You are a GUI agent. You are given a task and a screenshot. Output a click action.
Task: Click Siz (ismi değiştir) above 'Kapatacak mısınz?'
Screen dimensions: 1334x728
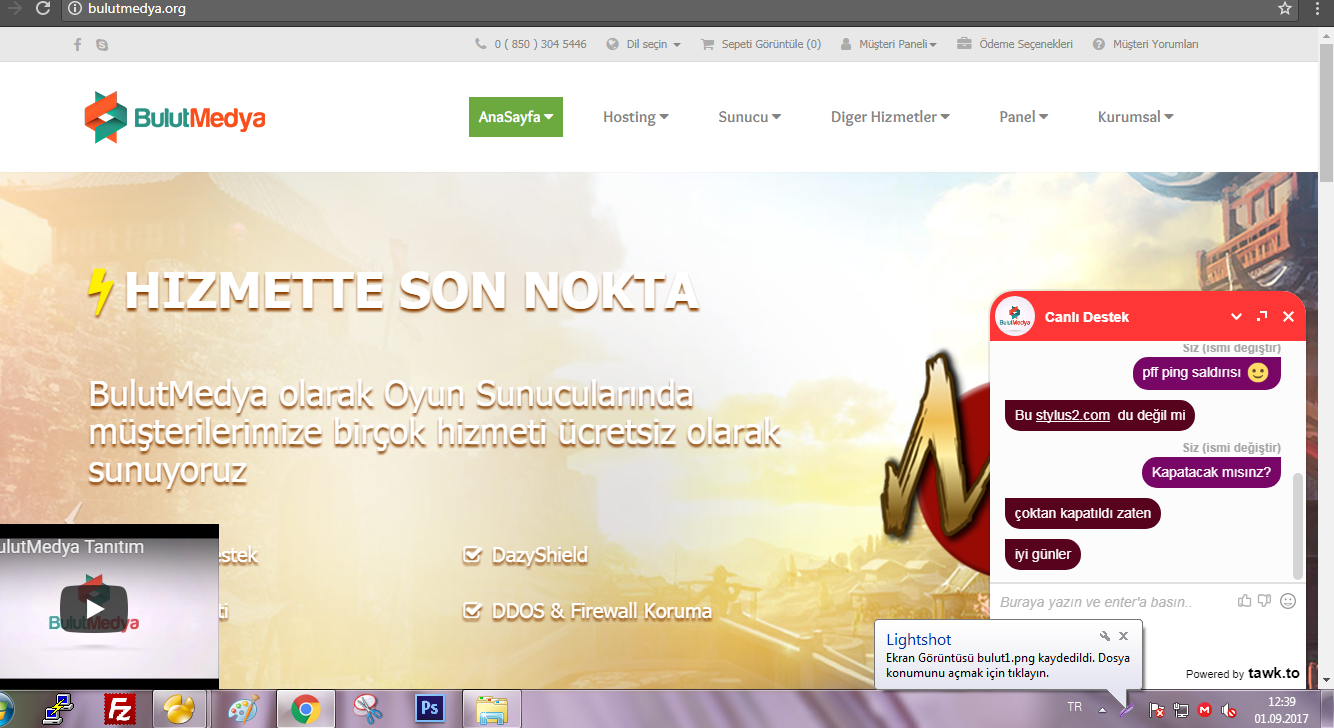click(x=1231, y=447)
